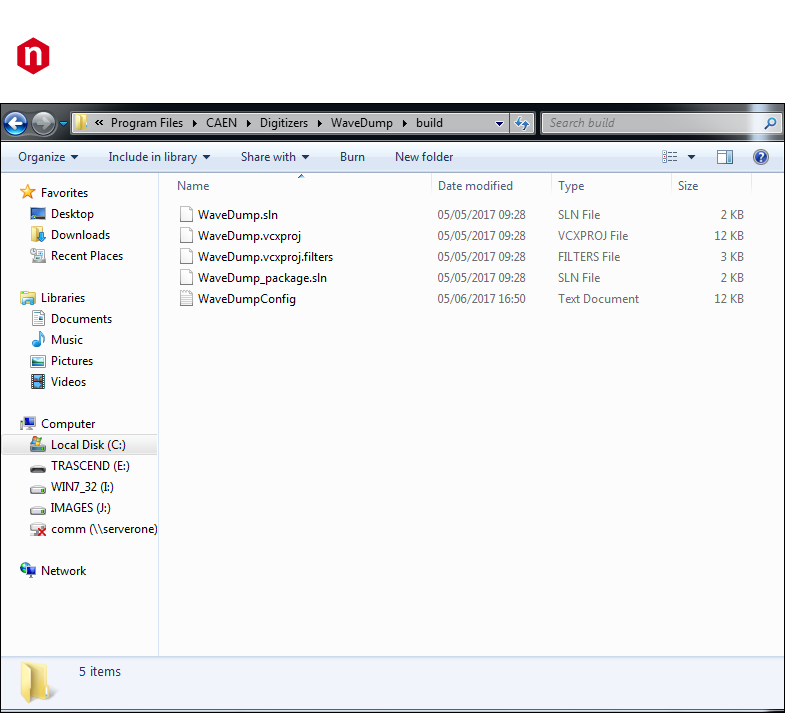The image size is (785, 713).
Task: Expand the address bar history dropdown
Action: [499, 123]
